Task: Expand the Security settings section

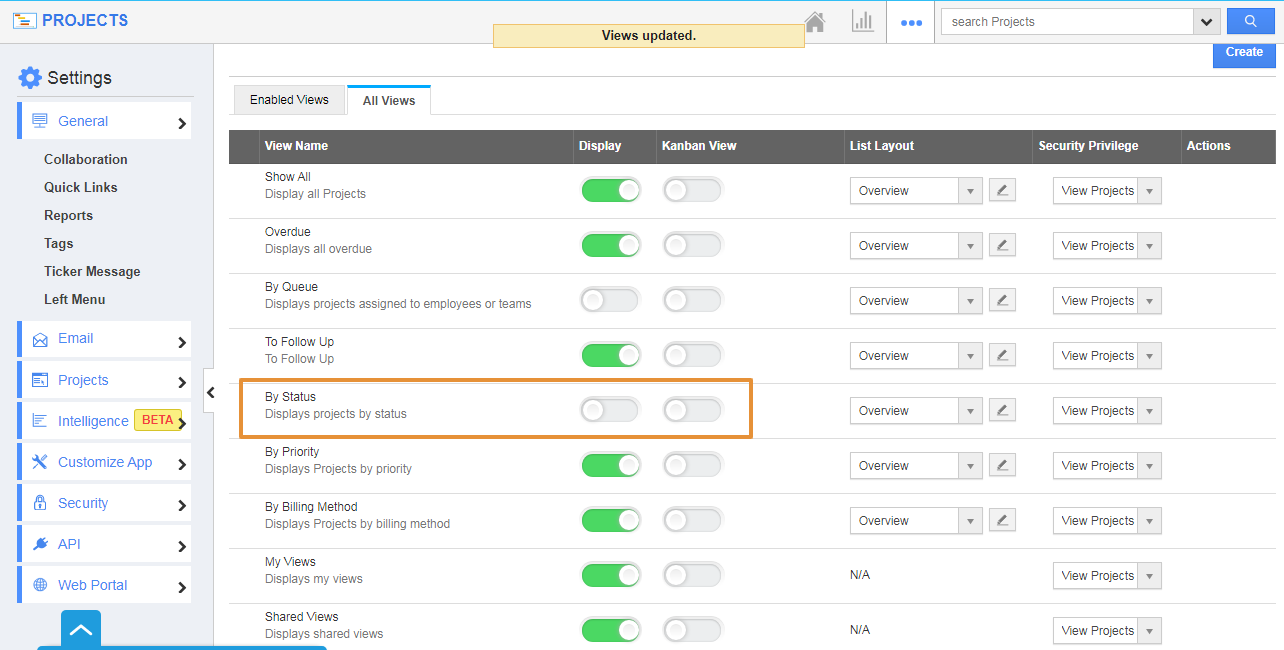Action: (105, 503)
